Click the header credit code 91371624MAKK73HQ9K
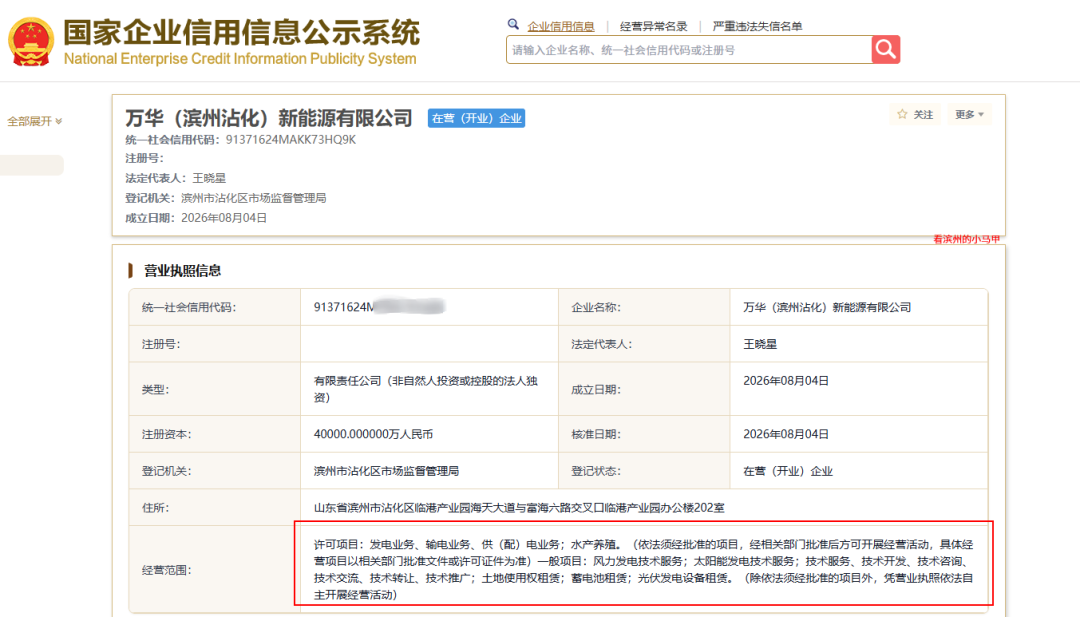The height and width of the screenshot is (617, 1080). [x=291, y=140]
